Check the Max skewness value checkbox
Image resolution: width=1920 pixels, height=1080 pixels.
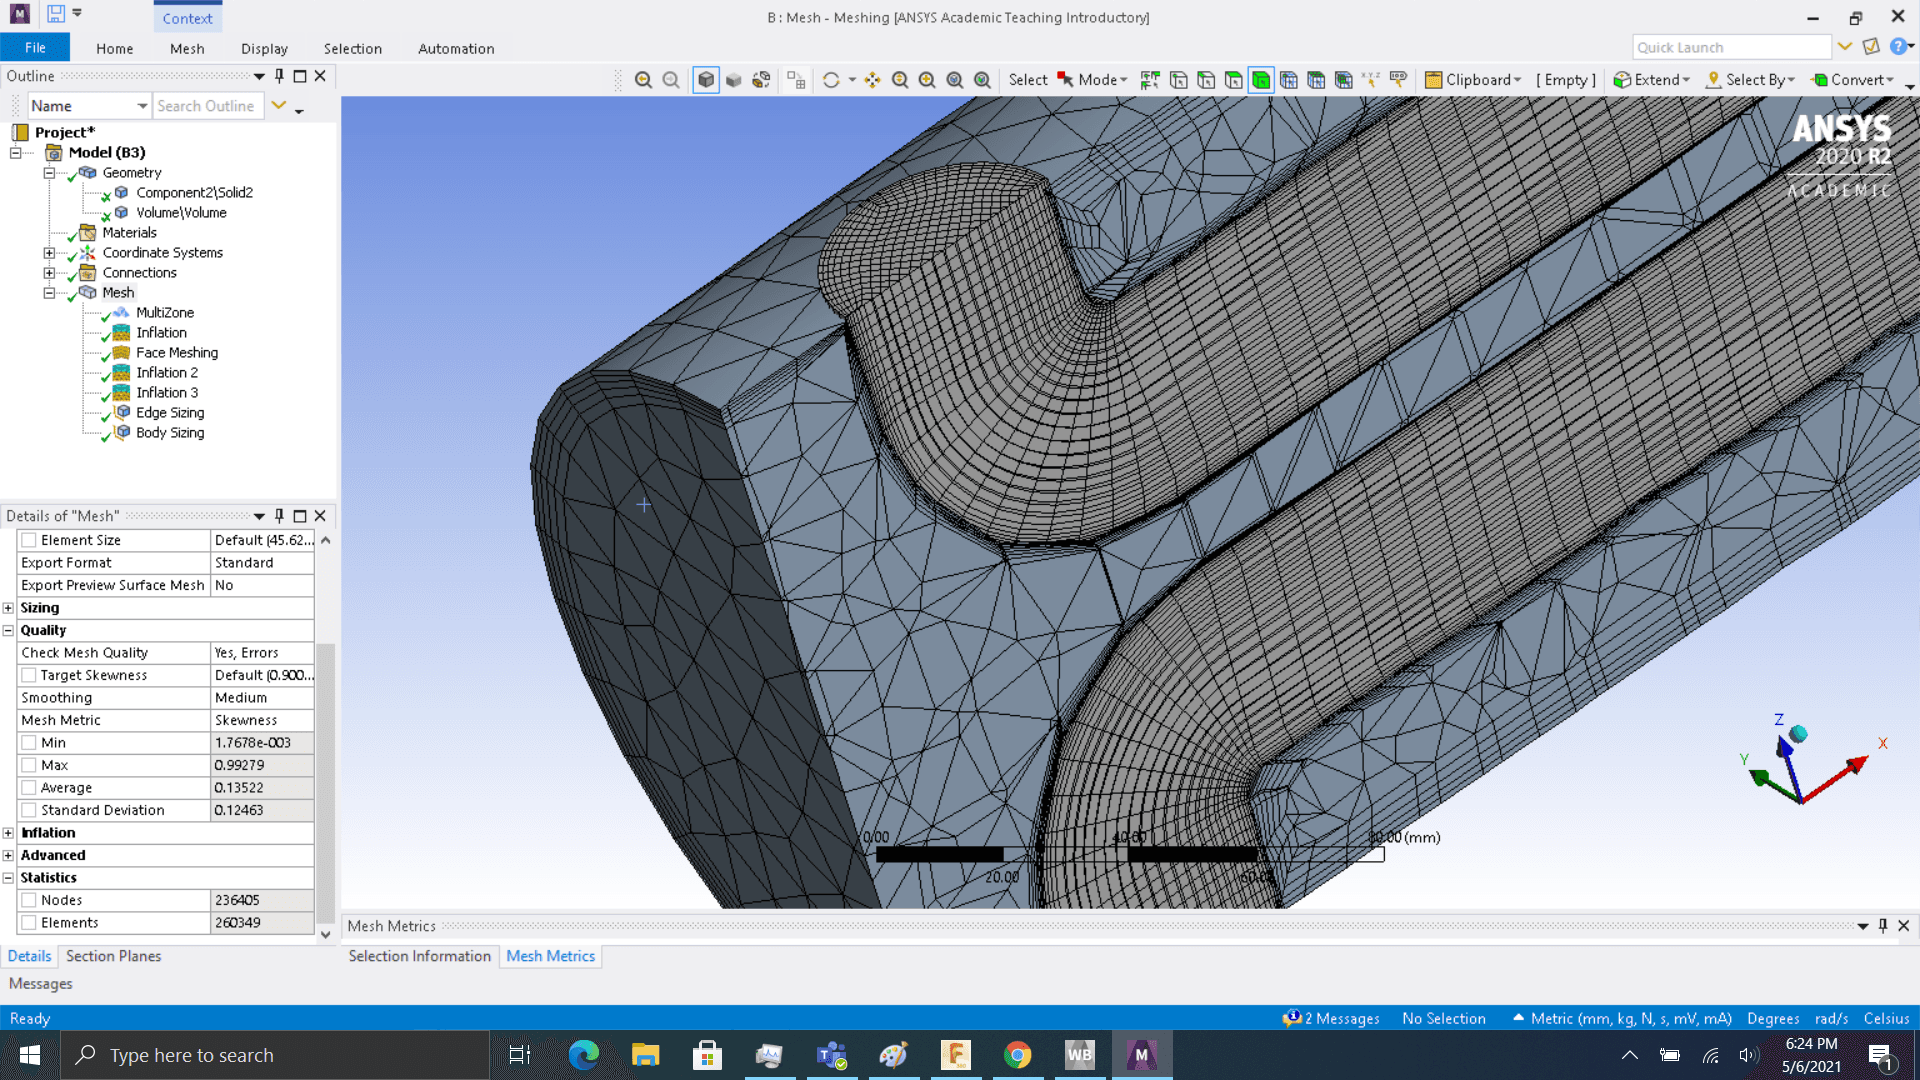pos(29,765)
